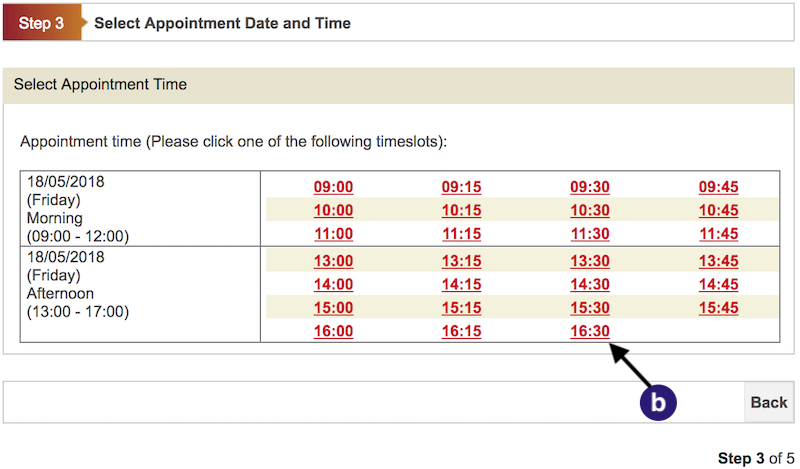Pick the 10:15 timeslot link
This screenshot has width=800, height=469.
tap(461, 210)
